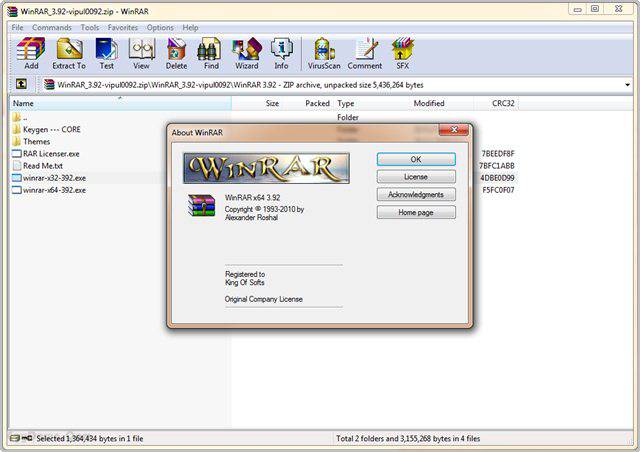Click WinRAR books icon in About dialog
Image resolution: width=640 pixels, height=452 pixels.
(x=201, y=205)
